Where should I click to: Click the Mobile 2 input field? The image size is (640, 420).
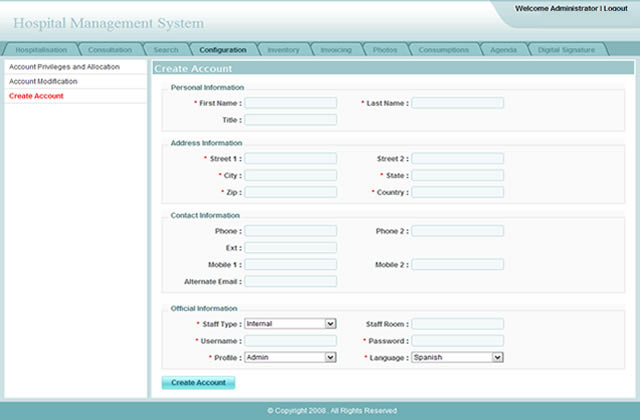[x=457, y=265]
